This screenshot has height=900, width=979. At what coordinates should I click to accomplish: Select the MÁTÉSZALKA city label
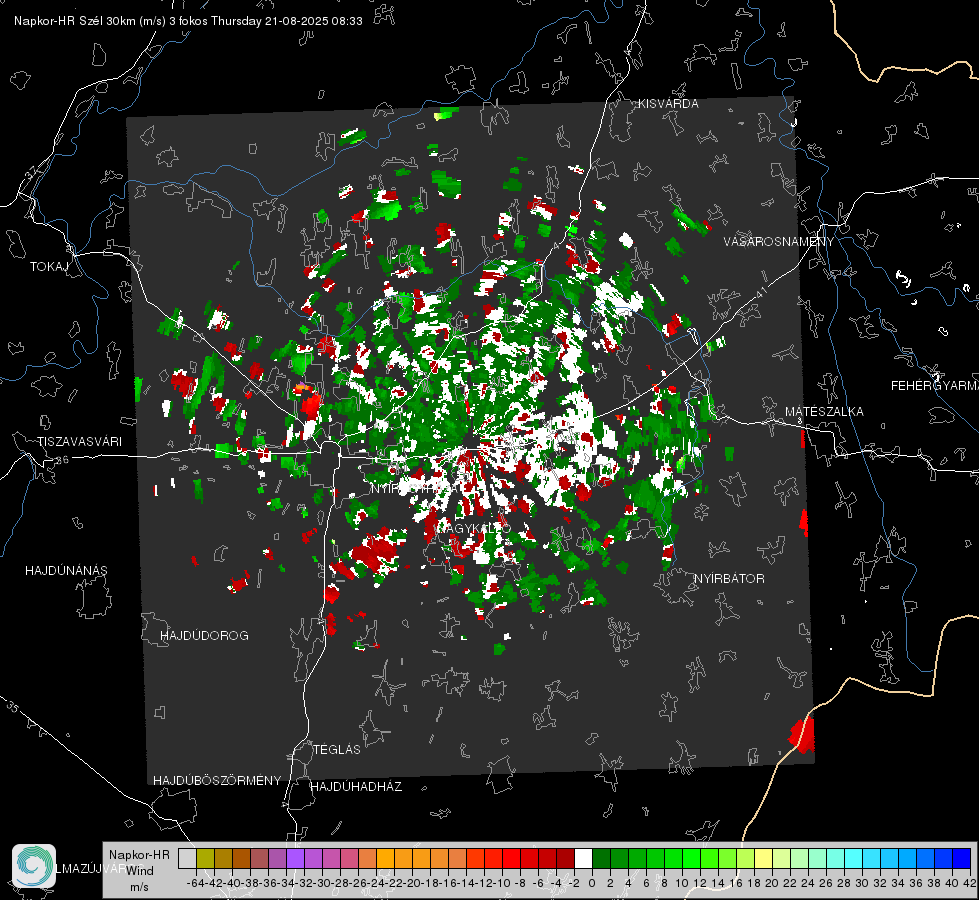point(824,412)
